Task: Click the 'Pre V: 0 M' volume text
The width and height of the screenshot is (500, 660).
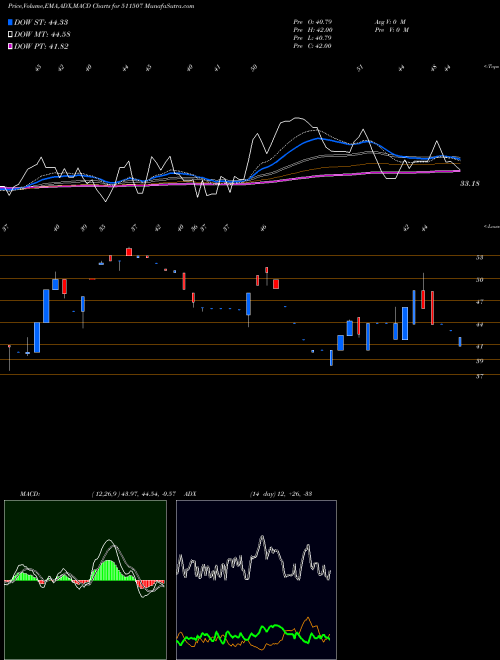Action: coord(392,30)
